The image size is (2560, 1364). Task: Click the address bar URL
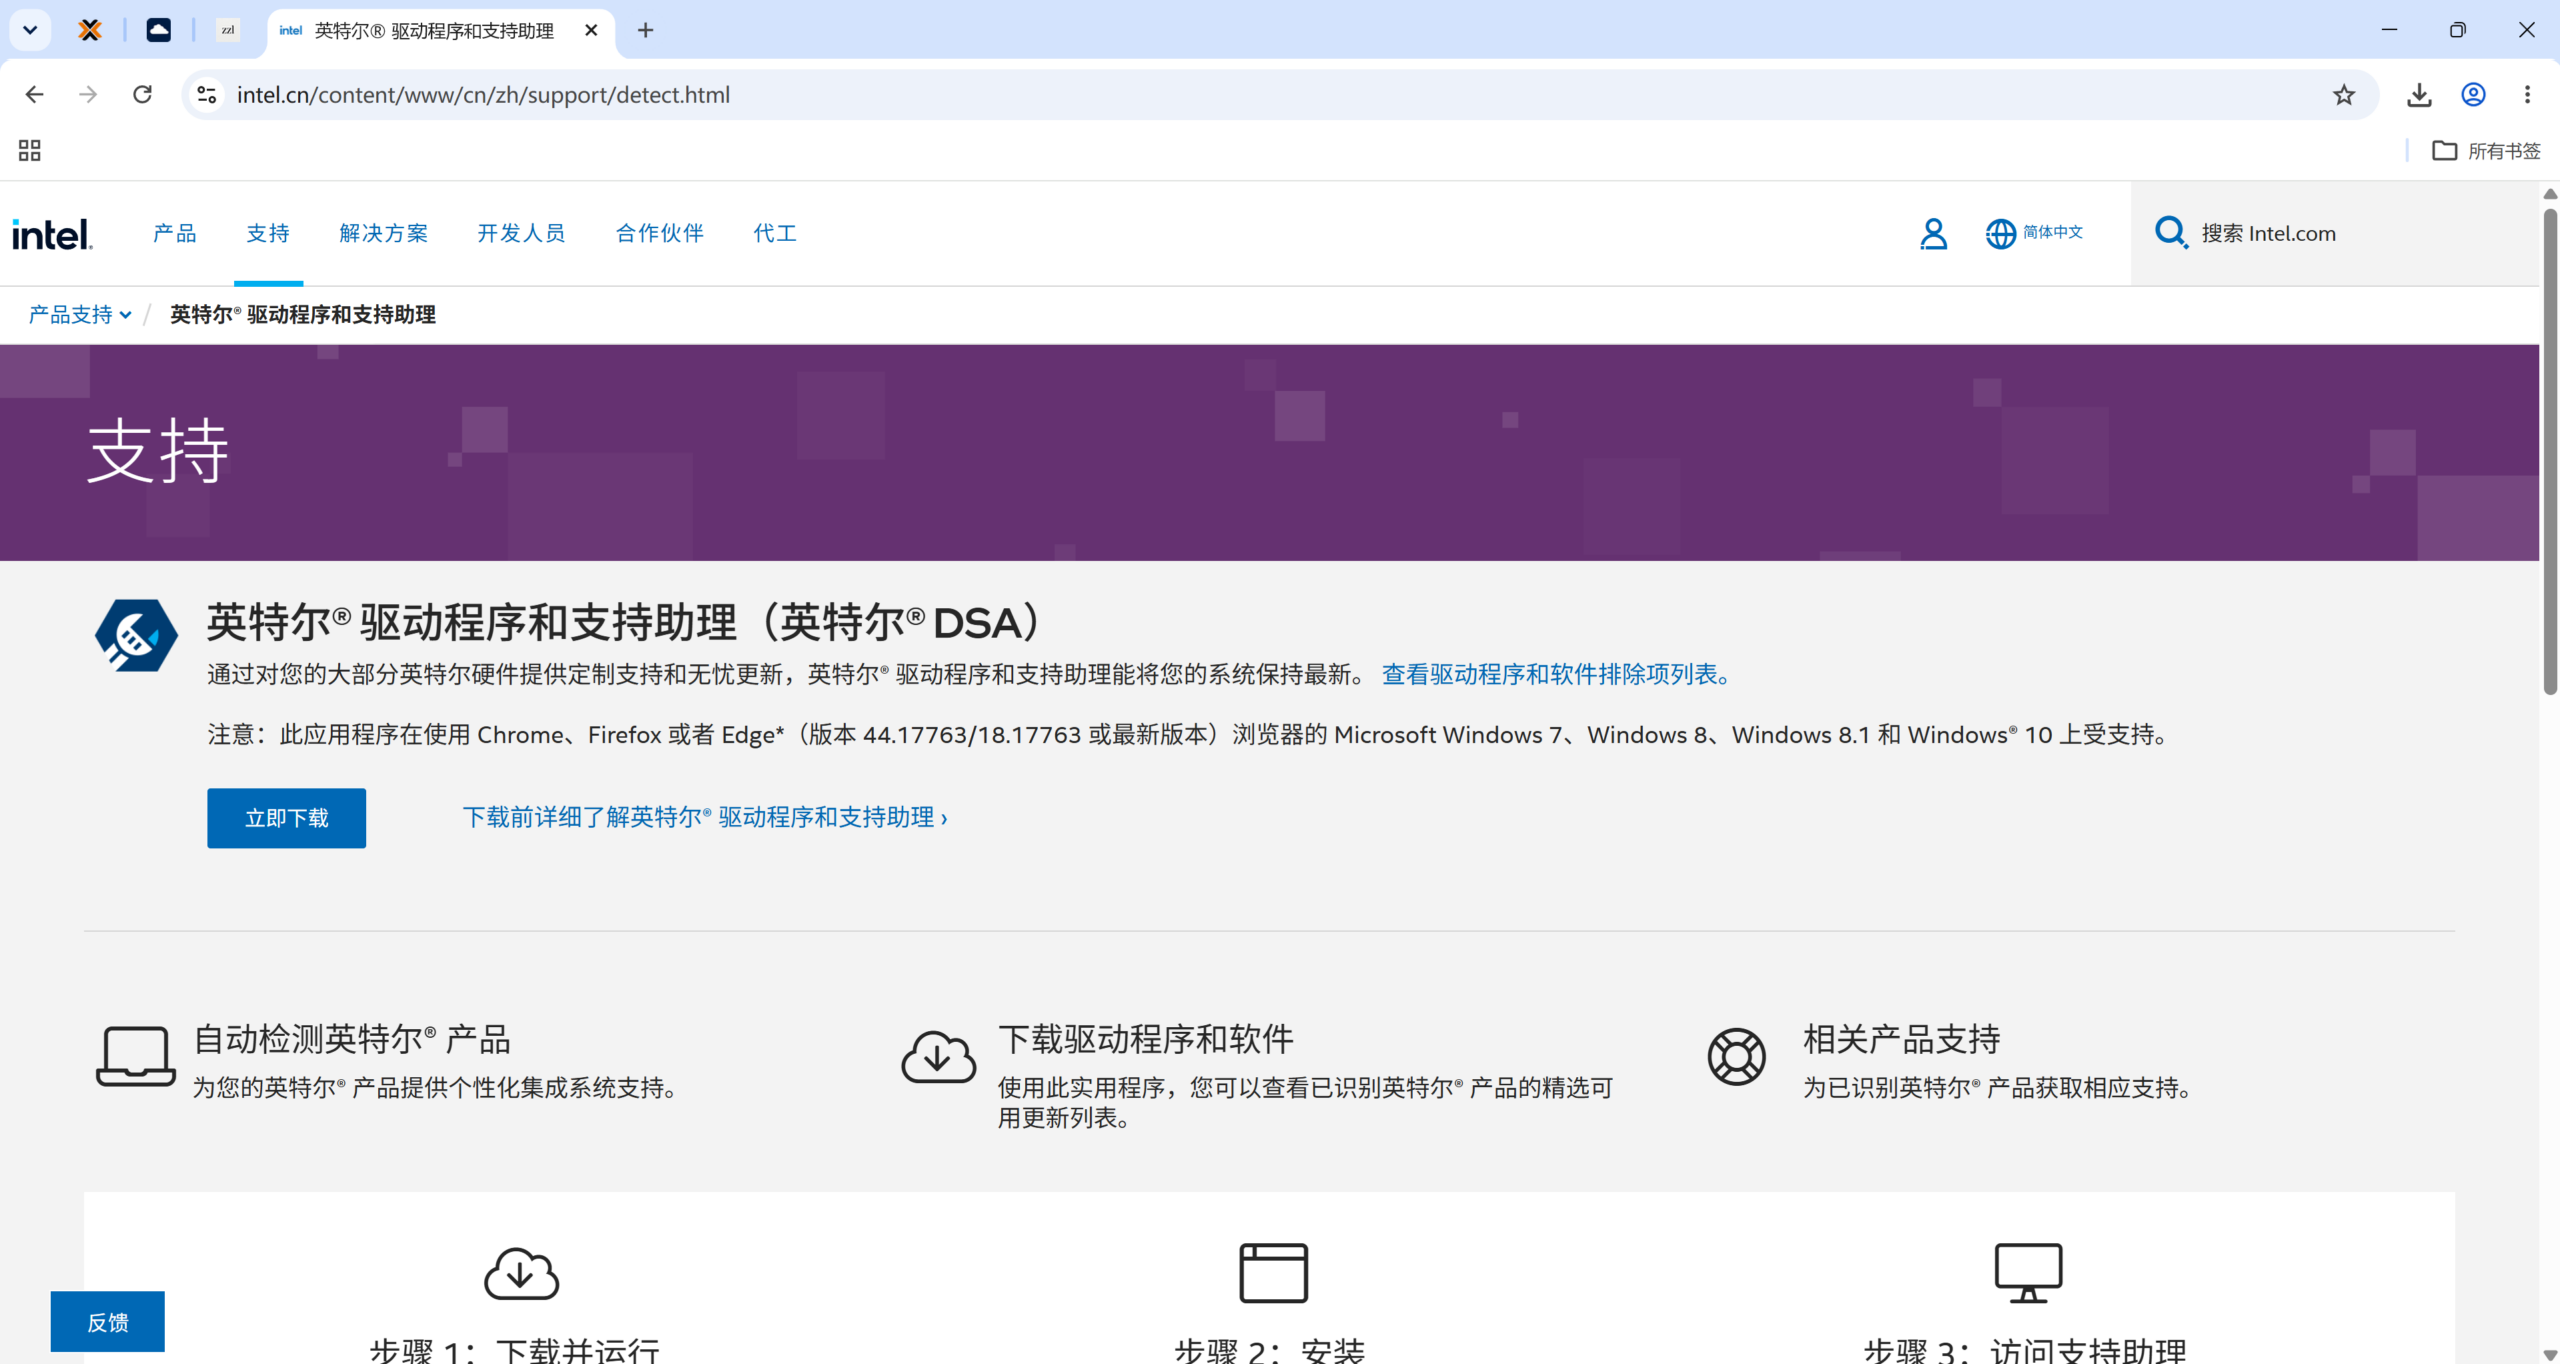point(483,94)
